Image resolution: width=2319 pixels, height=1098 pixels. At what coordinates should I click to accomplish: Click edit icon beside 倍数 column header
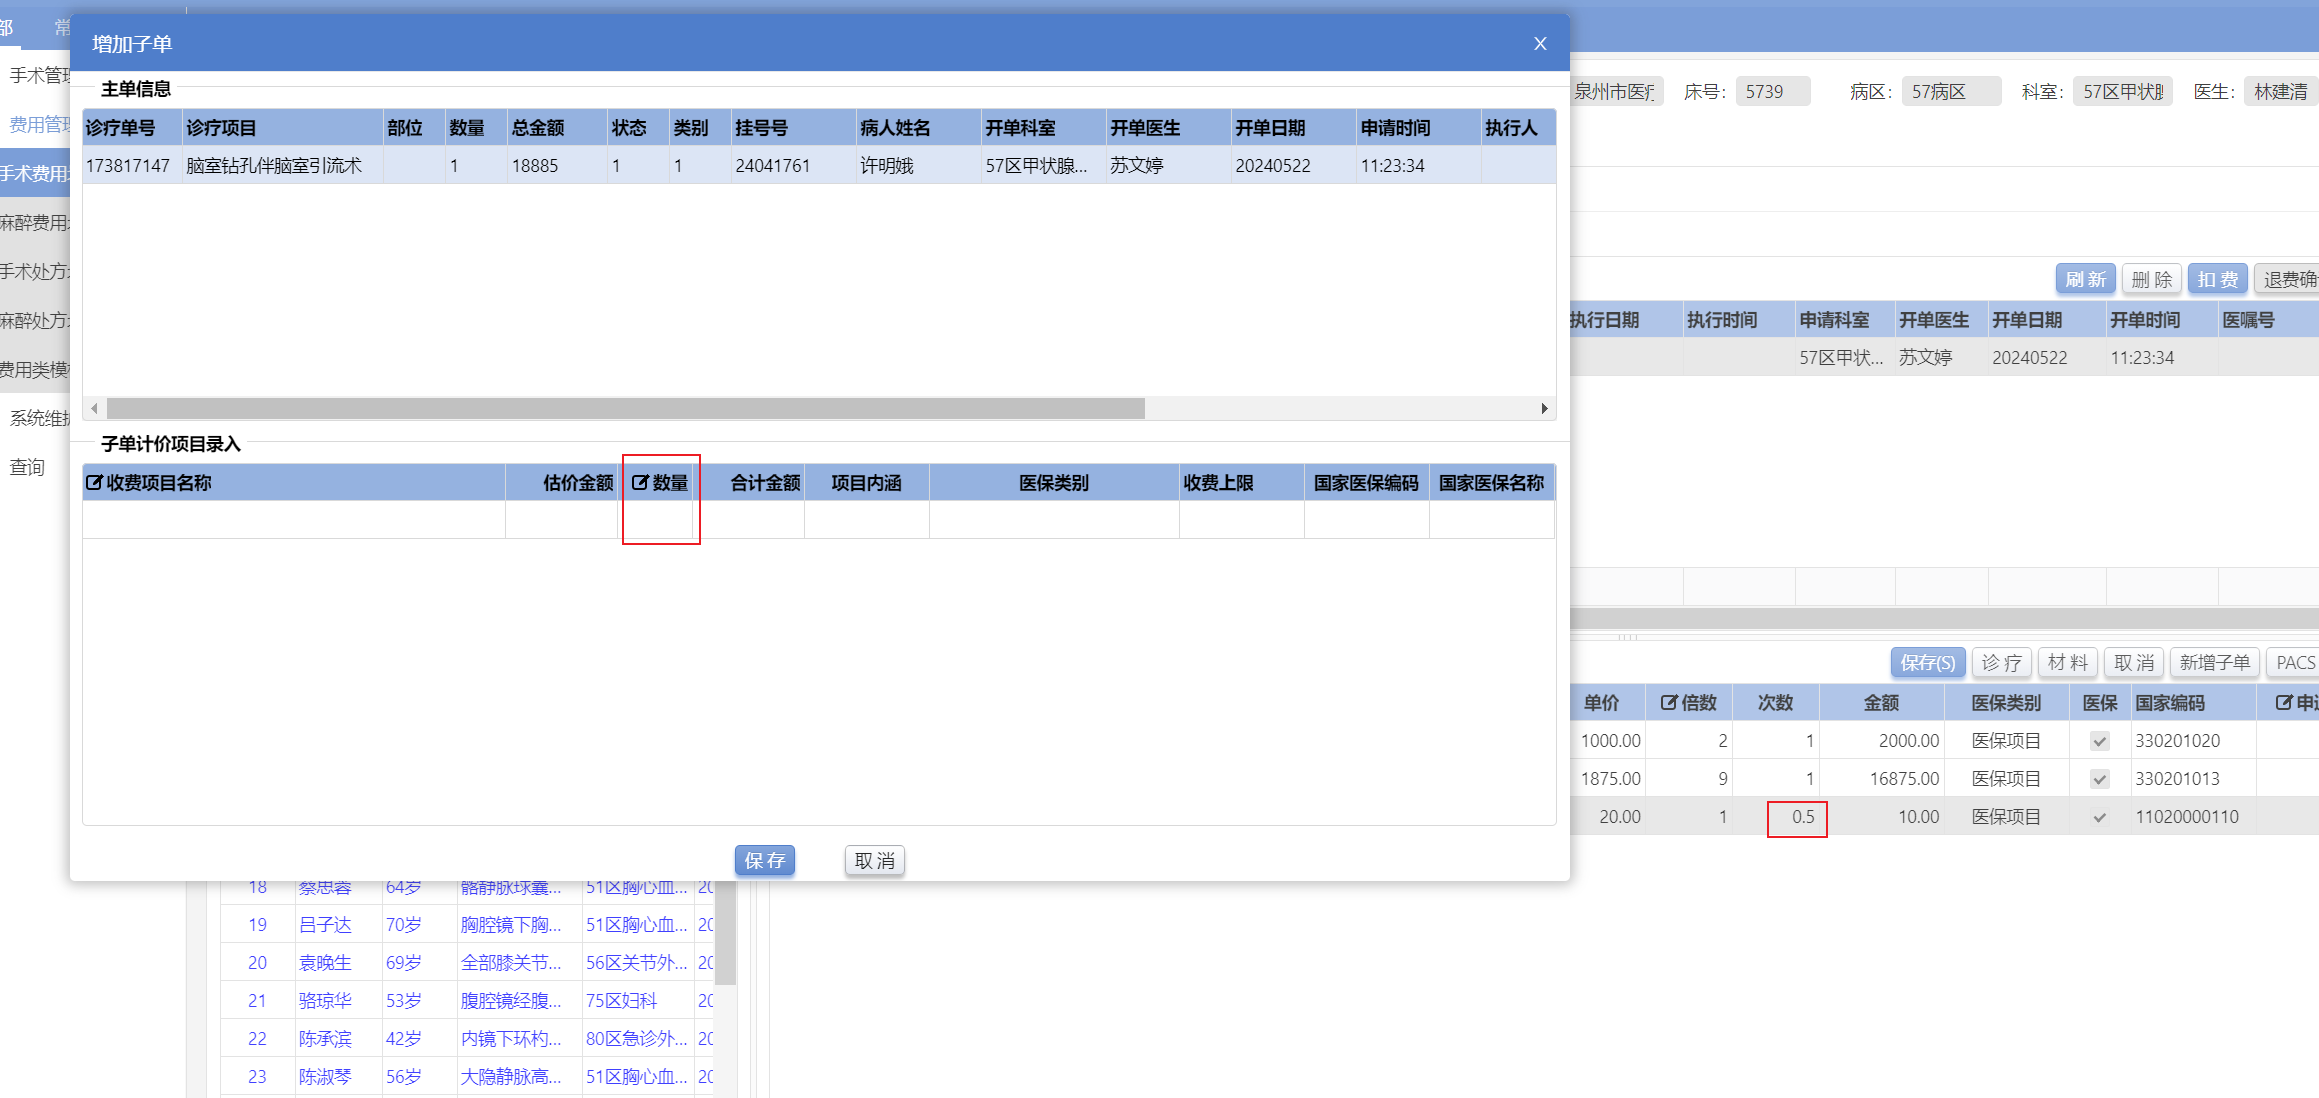(1668, 703)
